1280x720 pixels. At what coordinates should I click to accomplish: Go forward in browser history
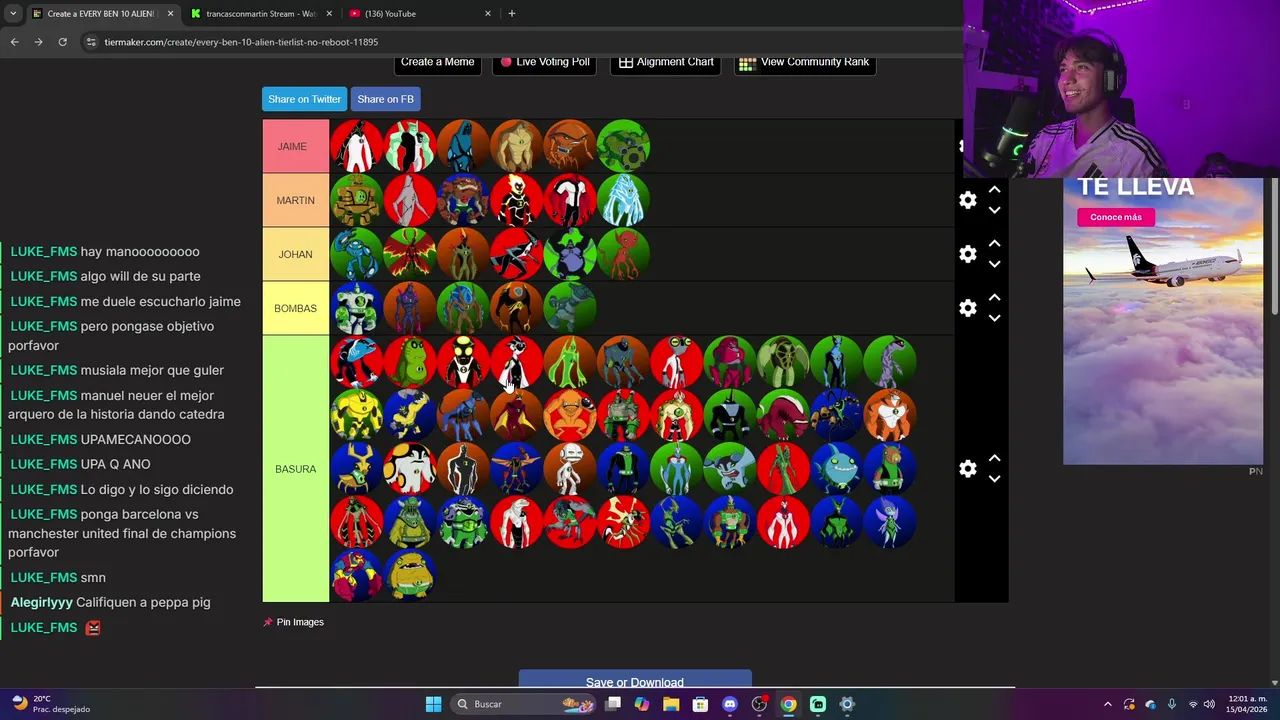tap(38, 42)
